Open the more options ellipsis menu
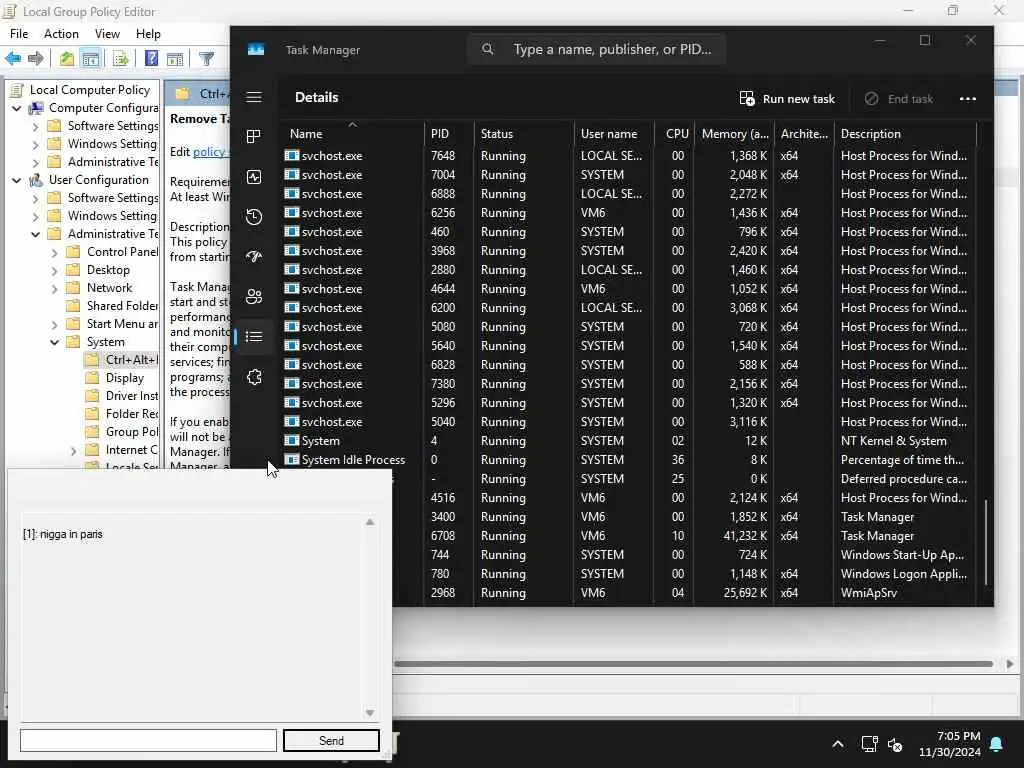 click(968, 99)
